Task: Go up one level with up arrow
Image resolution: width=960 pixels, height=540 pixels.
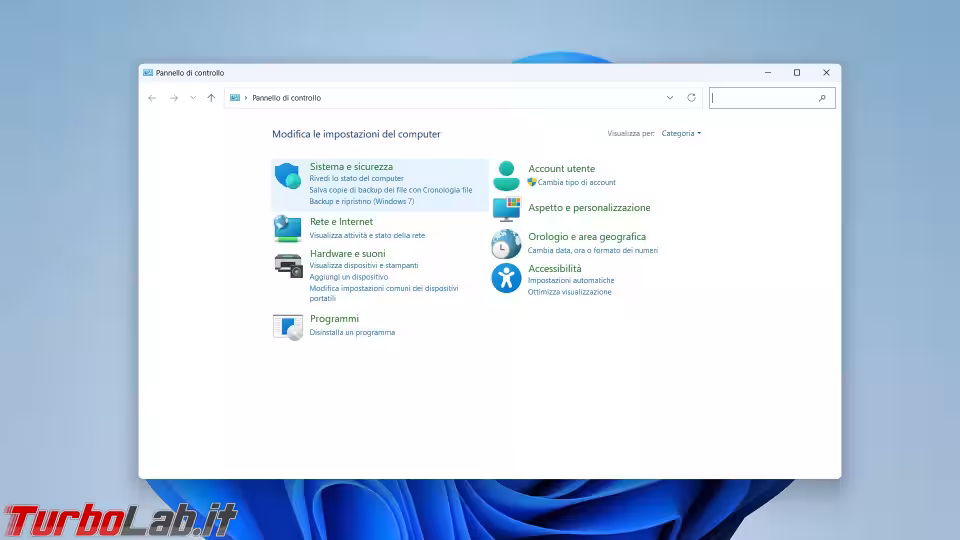Action: pyautogui.click(x=211, y=98)
